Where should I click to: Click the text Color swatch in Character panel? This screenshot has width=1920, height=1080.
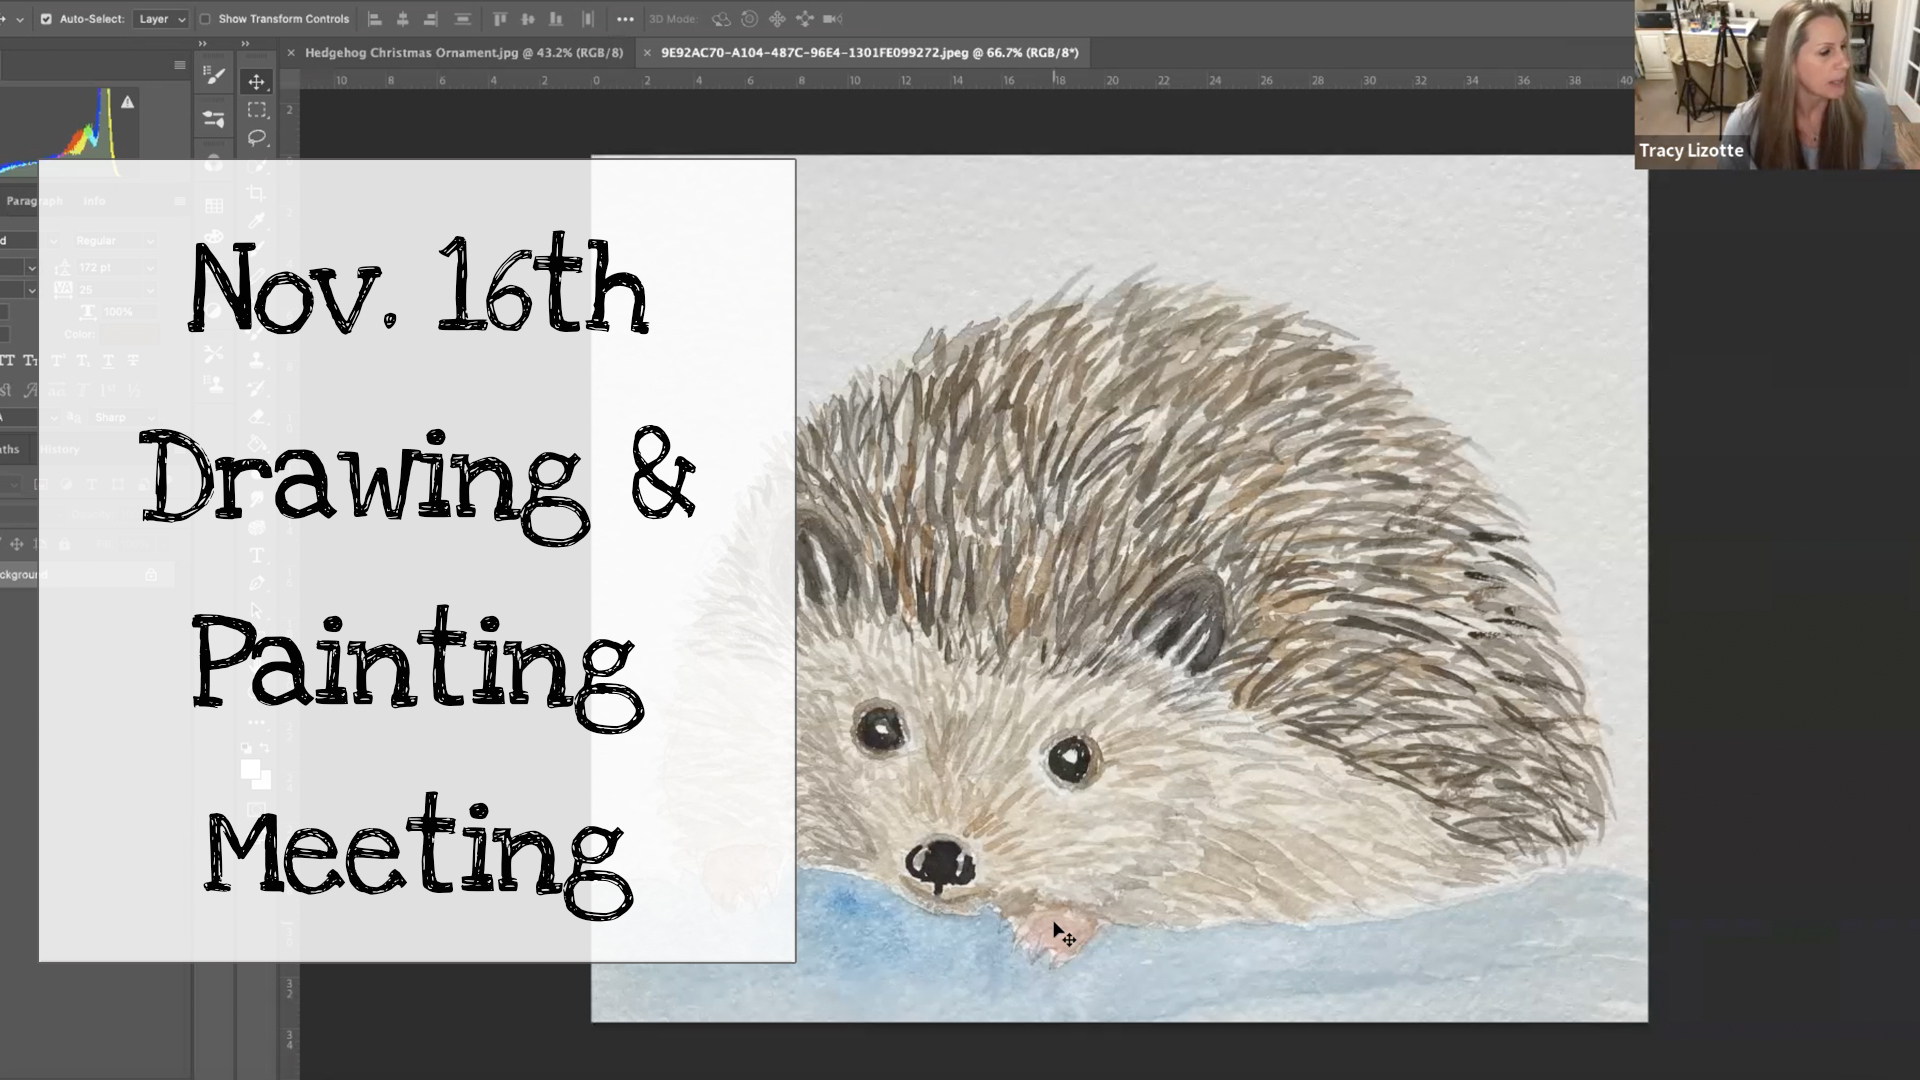point(127,334)
